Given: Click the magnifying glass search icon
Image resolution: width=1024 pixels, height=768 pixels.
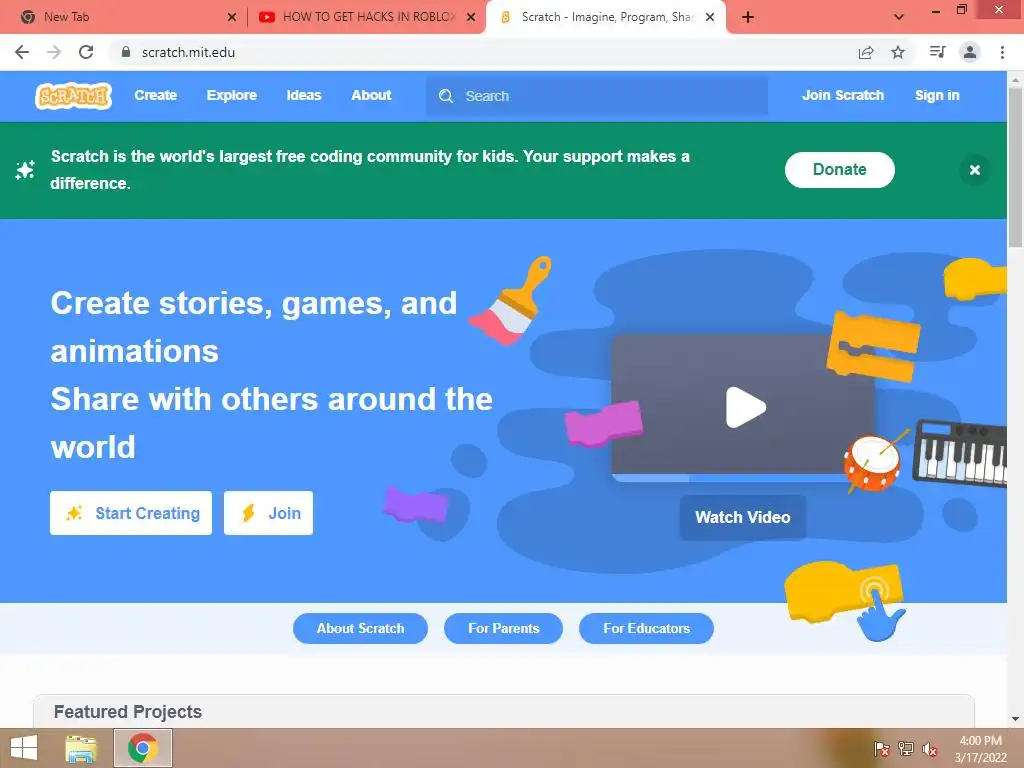Looking at the screenshot, I should pos(446,96).
